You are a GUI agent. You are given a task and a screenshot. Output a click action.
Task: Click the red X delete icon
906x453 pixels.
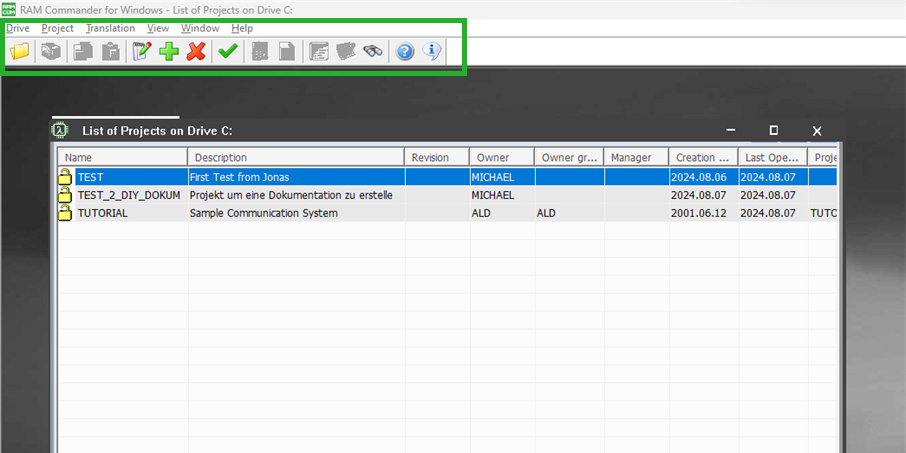point(196,52)
